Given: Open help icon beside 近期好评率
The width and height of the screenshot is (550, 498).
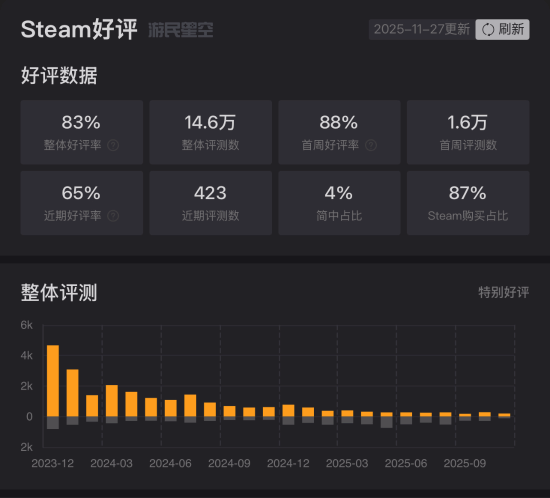Looking at the screenshot, I should point(113,216).
